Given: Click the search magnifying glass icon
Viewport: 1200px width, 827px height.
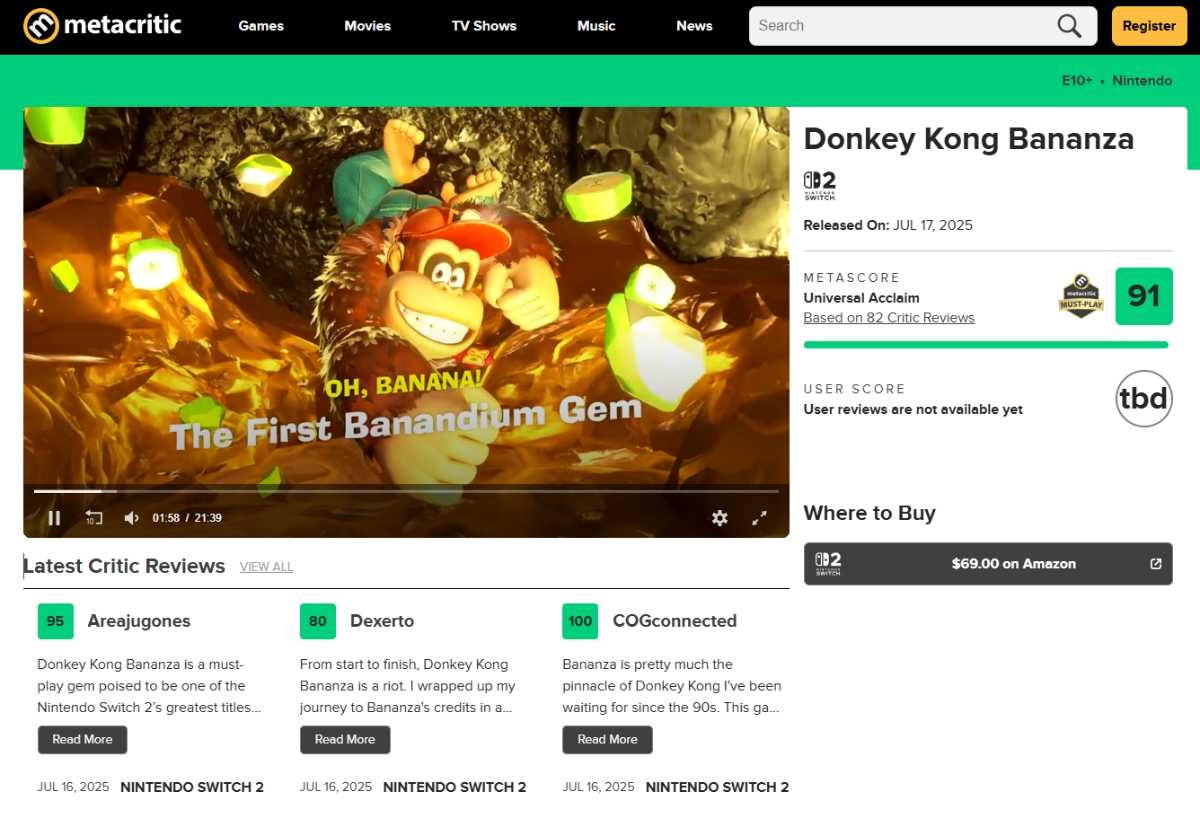Looking at the screenshot, I should pyautogui.click(x=1069, y=26).
